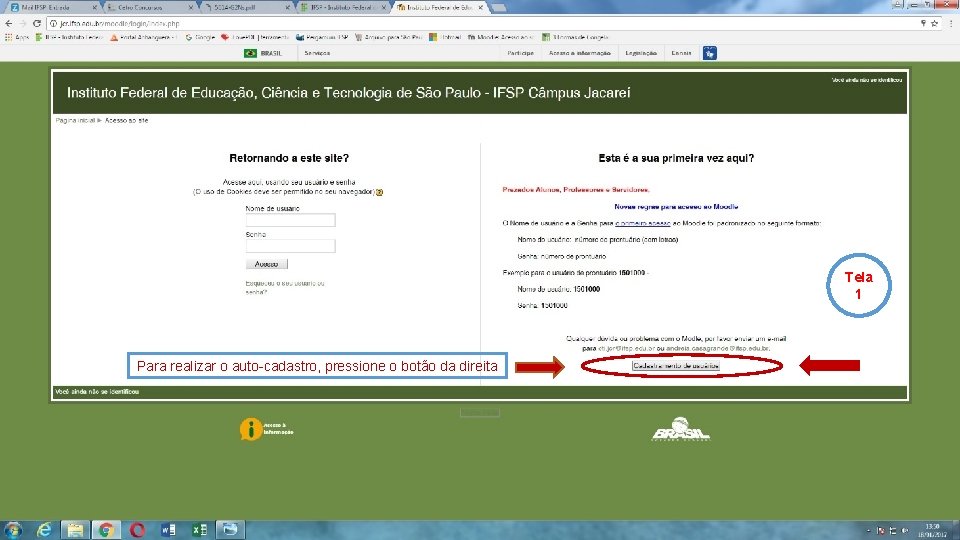960x540 pixels.
Task: Open the Apps bookmarks shortcut
Action: 17,37
